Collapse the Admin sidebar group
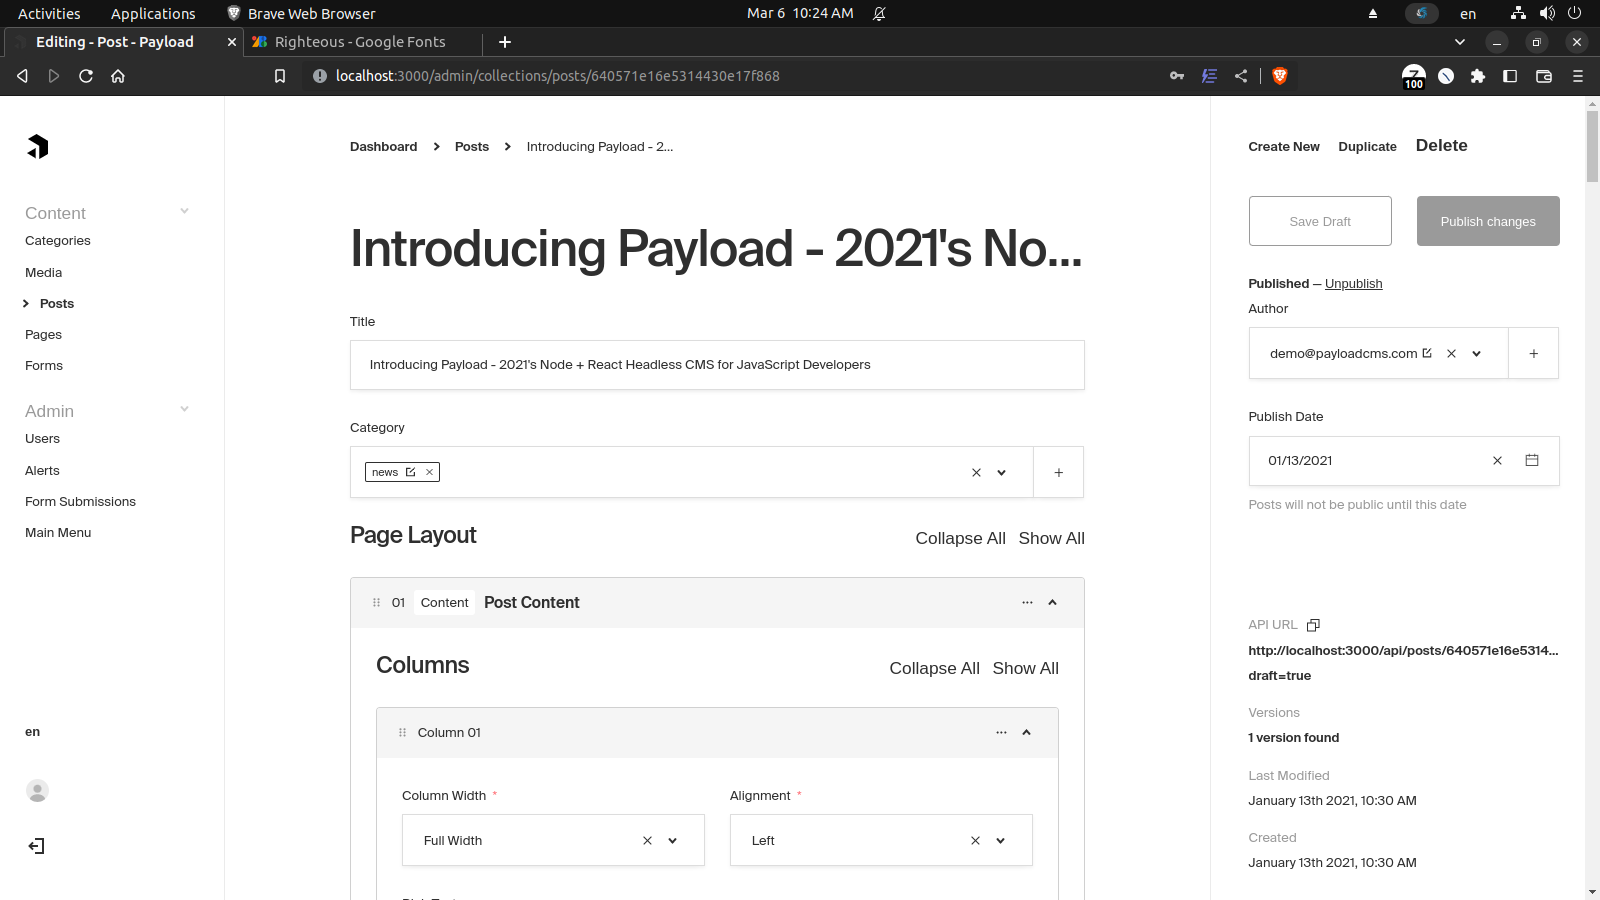Screen dimensions: 1600x900 pyautogui.click(x=184, y=409)
